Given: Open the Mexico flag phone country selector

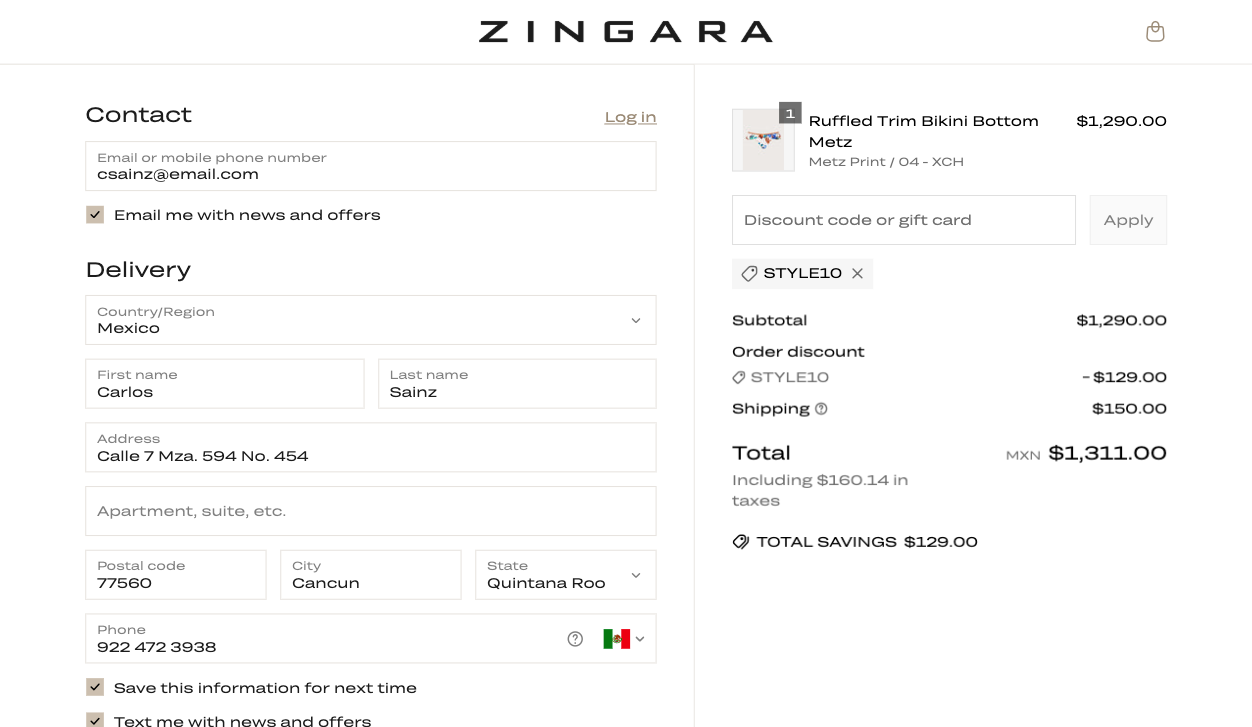Looking at the screenshot, I should point(624,639).
